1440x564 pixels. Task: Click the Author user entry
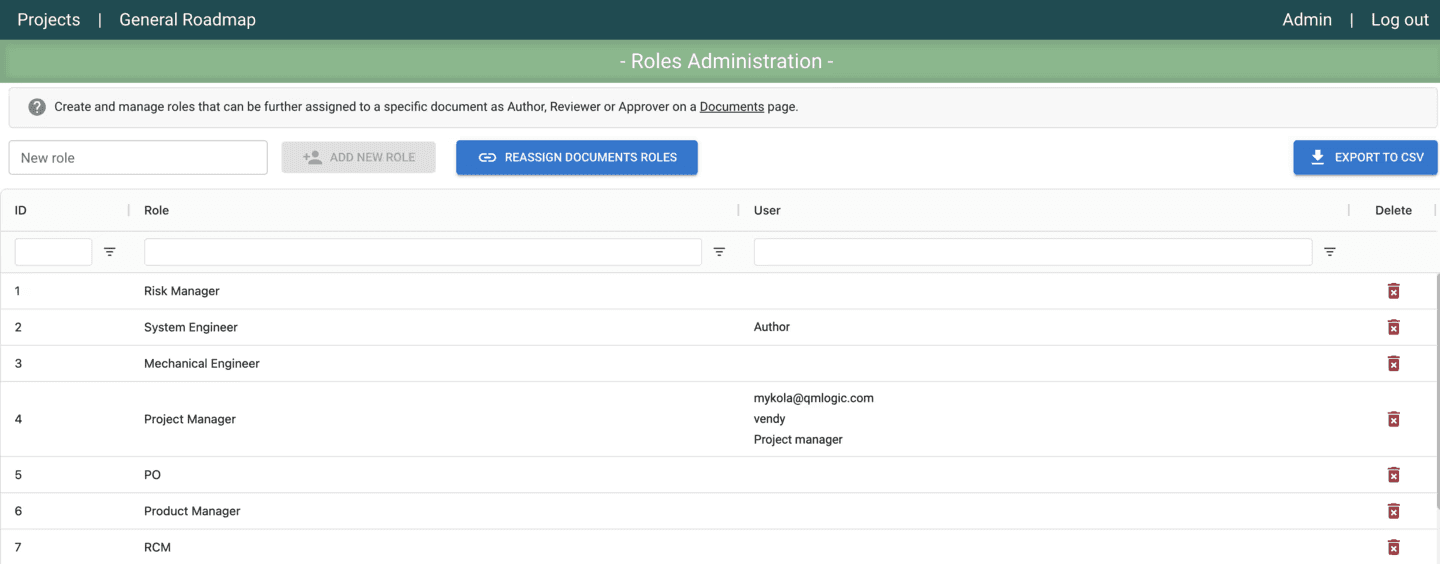click(772, 327)
